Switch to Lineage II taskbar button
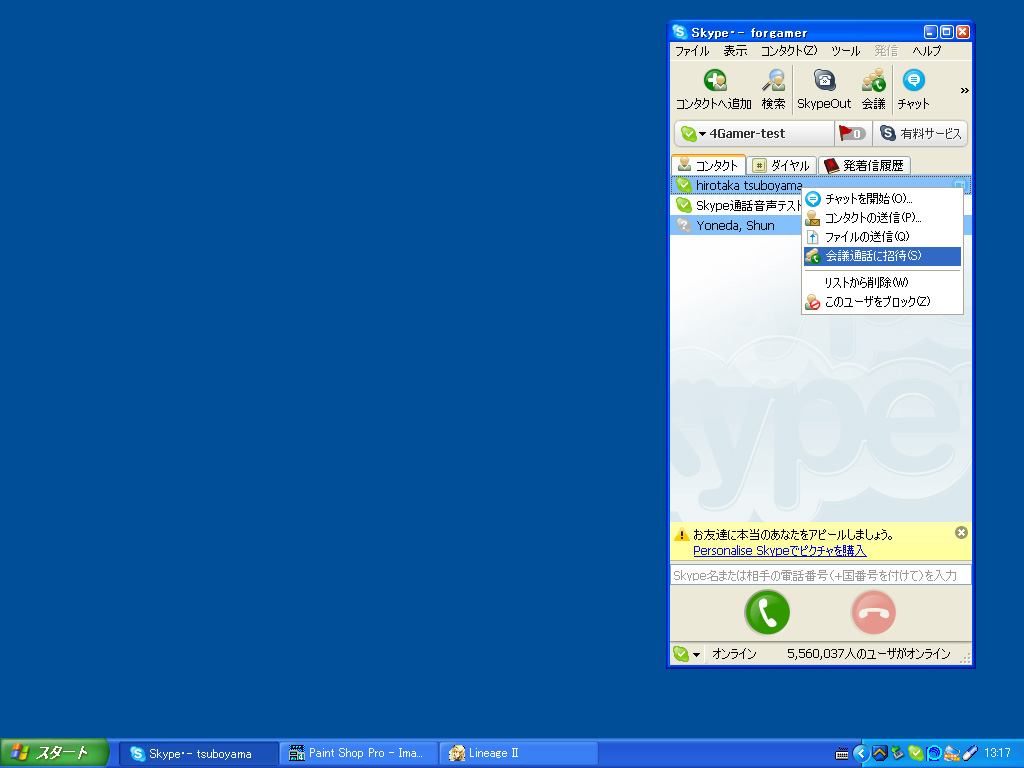Image resolution: width=1024 pixels, height=768 pixels. point(519,754)
